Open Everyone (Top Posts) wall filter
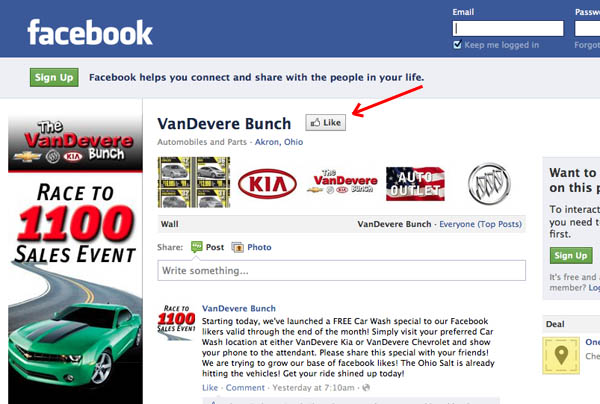This screenshot has height=404, width=600. pyautogui.click(x=480, y=224)
